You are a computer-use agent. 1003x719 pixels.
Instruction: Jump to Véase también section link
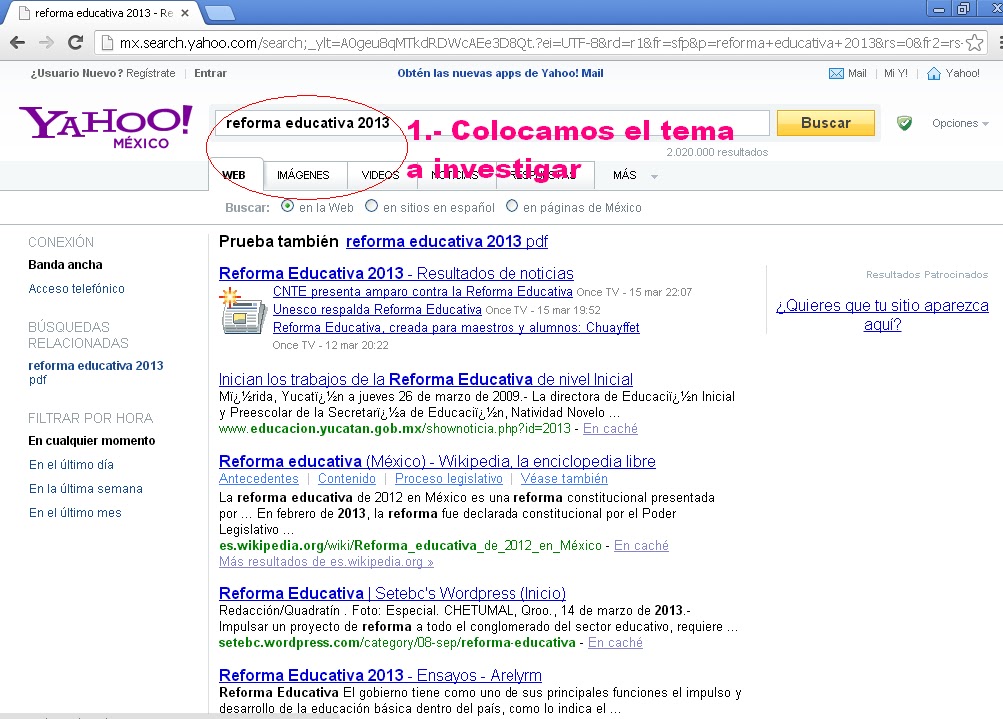564,478
